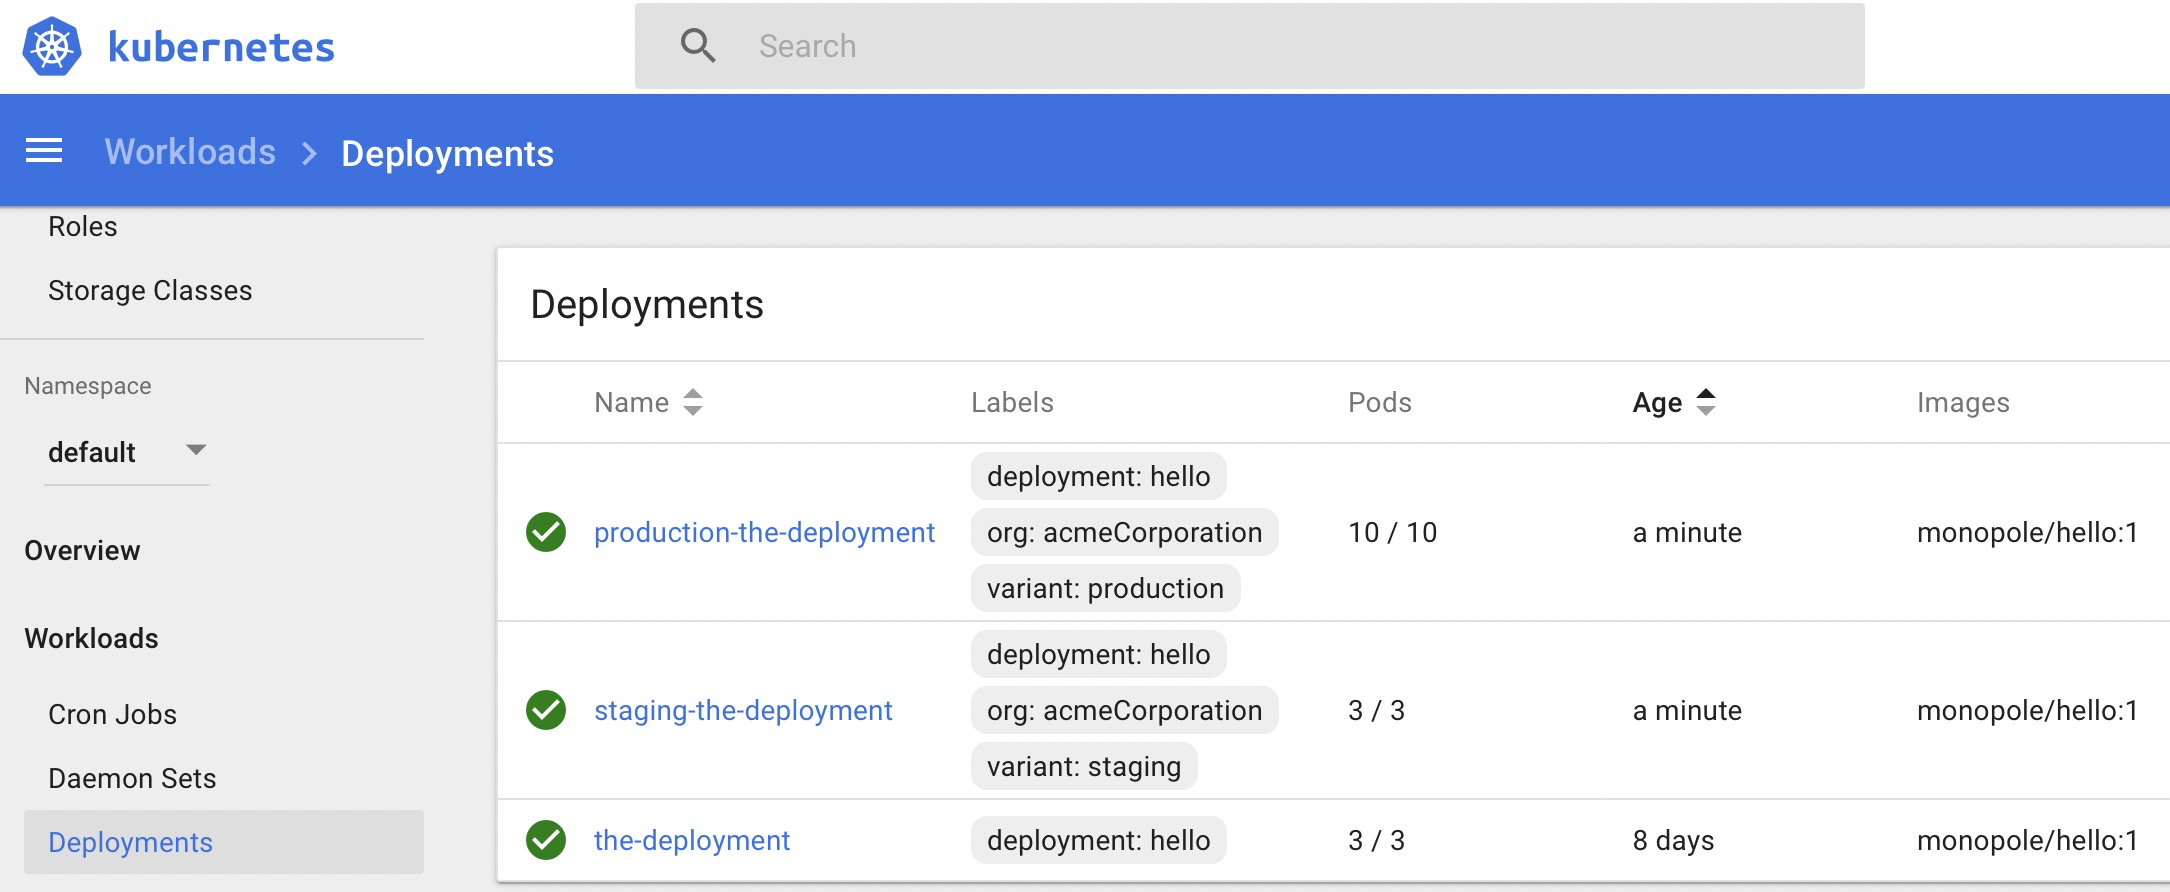This screenshot has width=2170, height=892.
Task: Click the variant: staging label chip
Action: (x=1084, y=766)
